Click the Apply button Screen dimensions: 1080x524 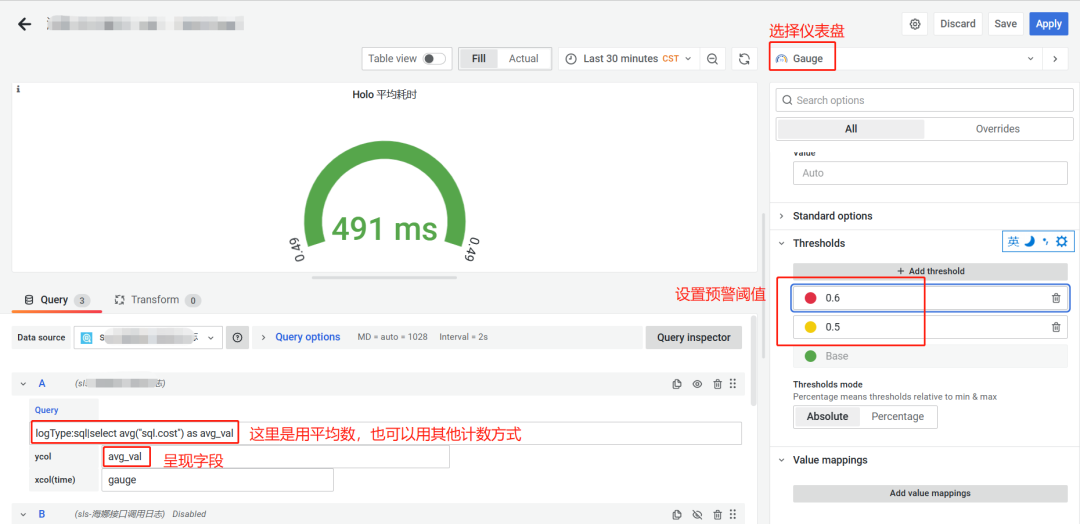1048,23
